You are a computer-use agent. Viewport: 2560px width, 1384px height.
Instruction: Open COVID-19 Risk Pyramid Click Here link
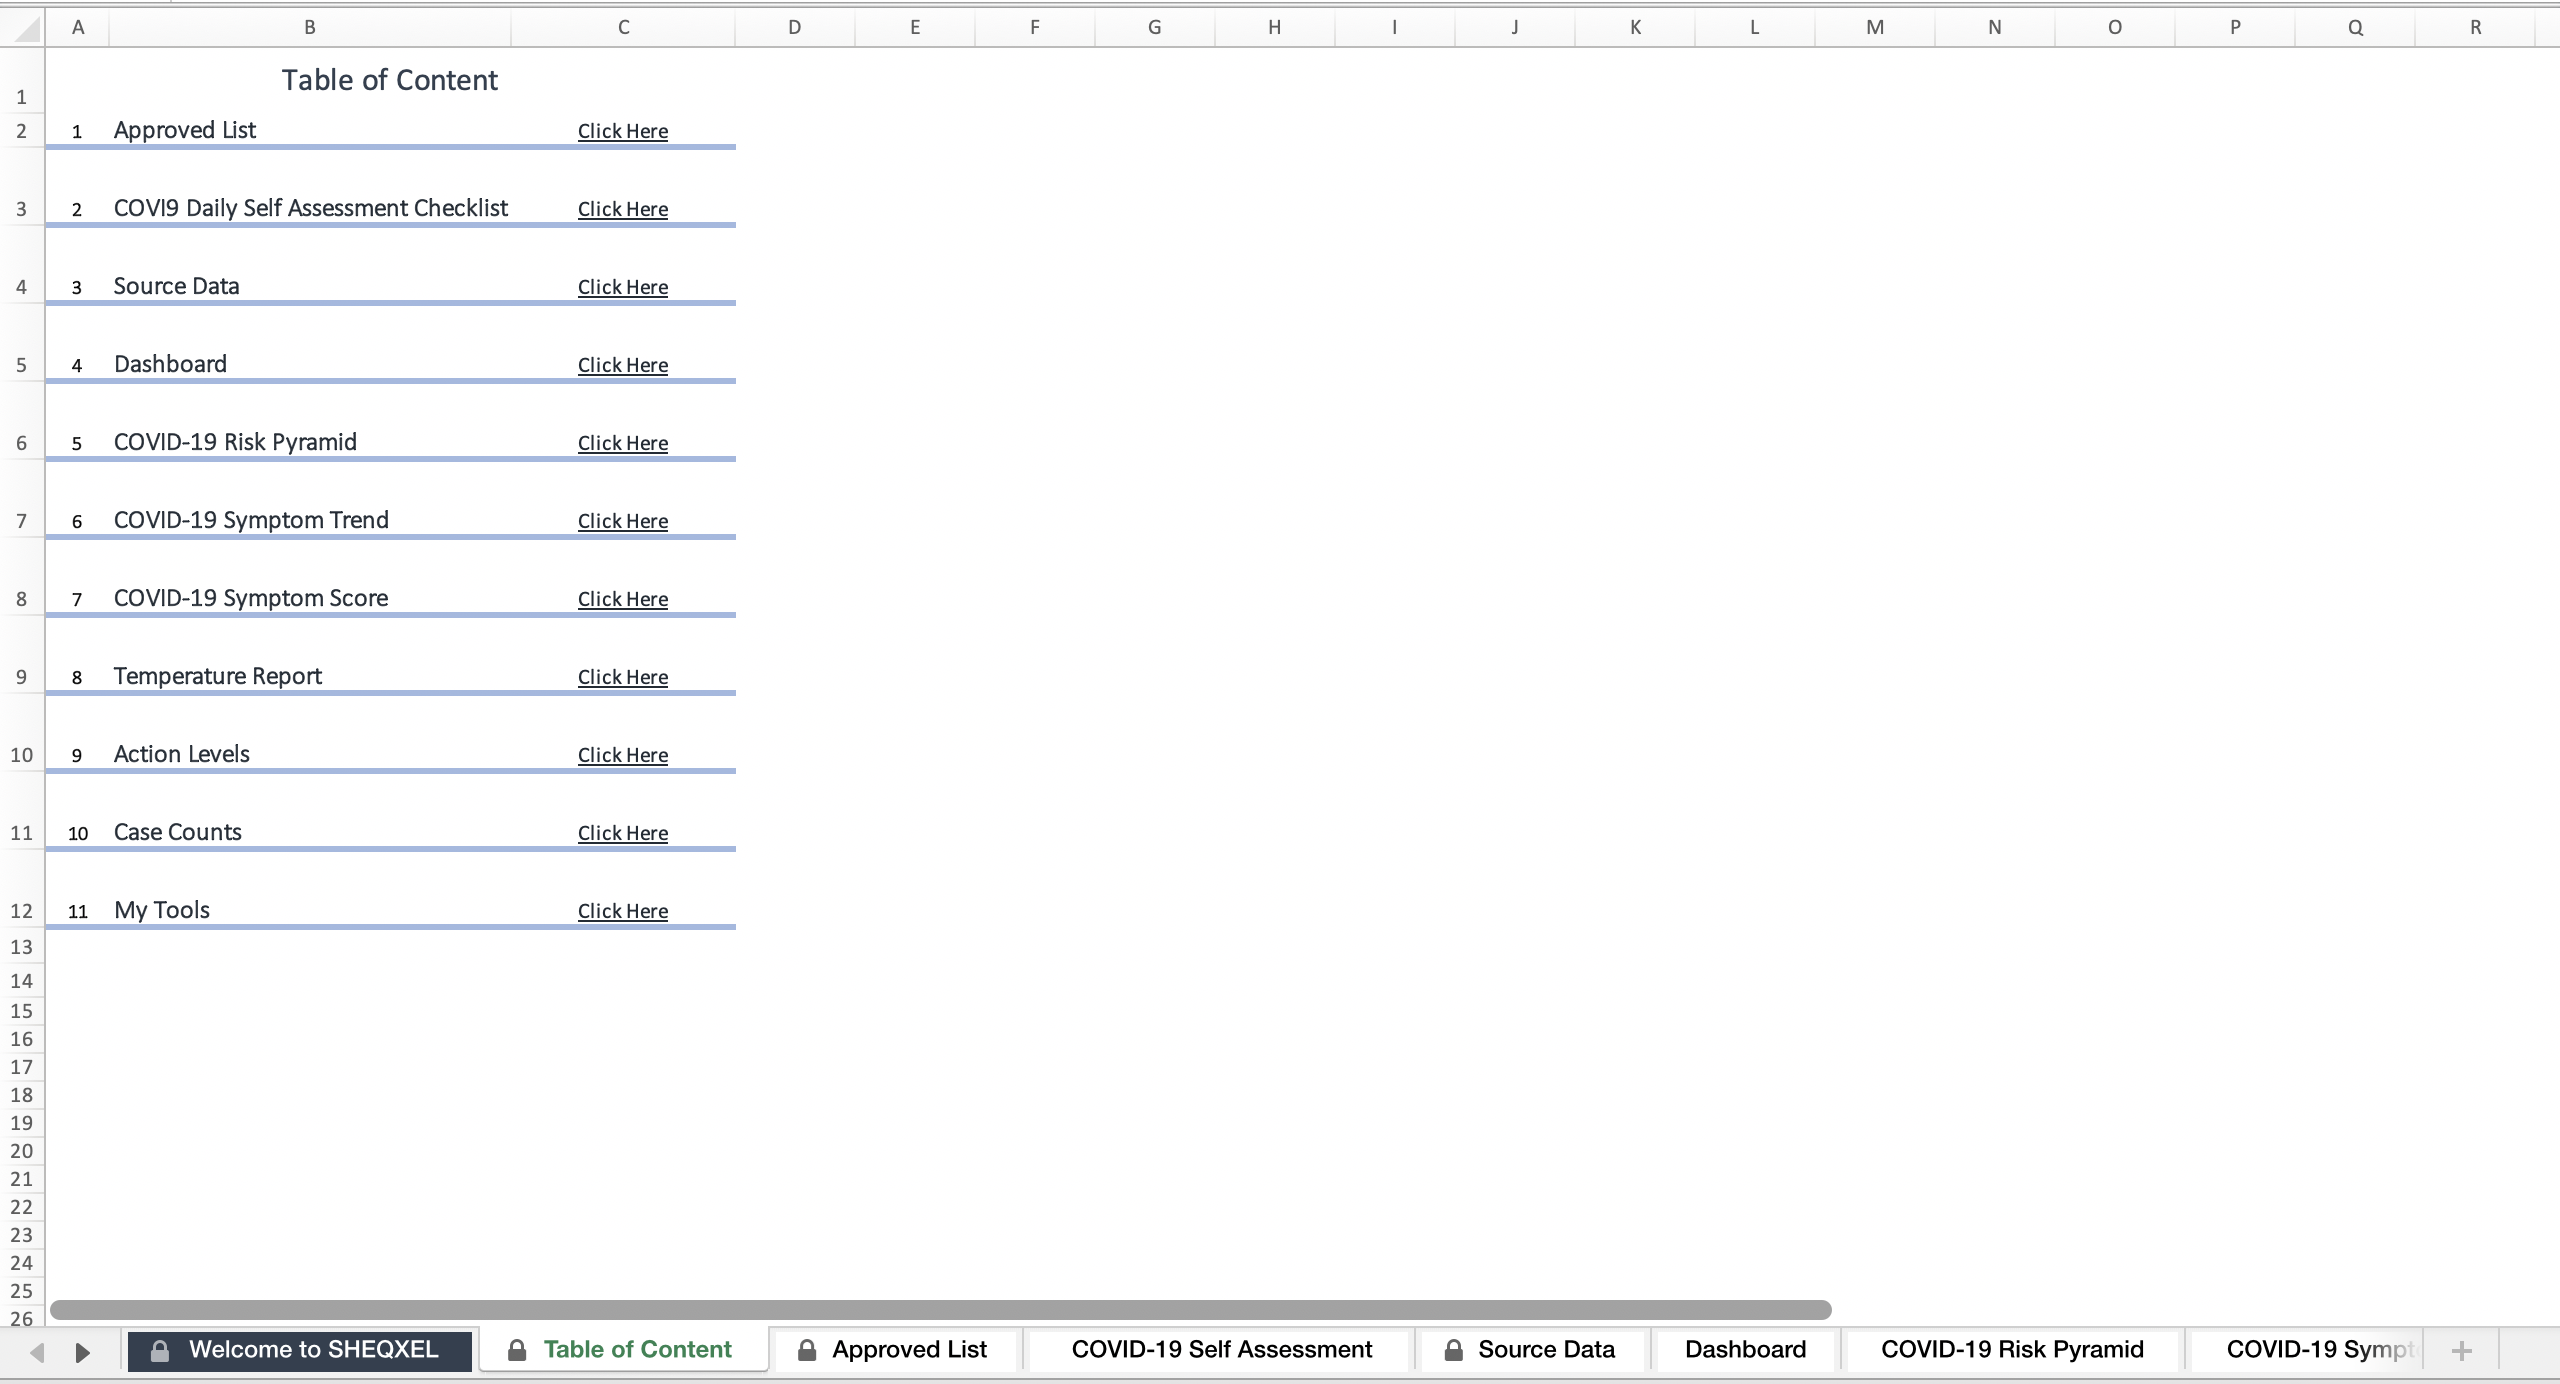[x=623, y=443]
